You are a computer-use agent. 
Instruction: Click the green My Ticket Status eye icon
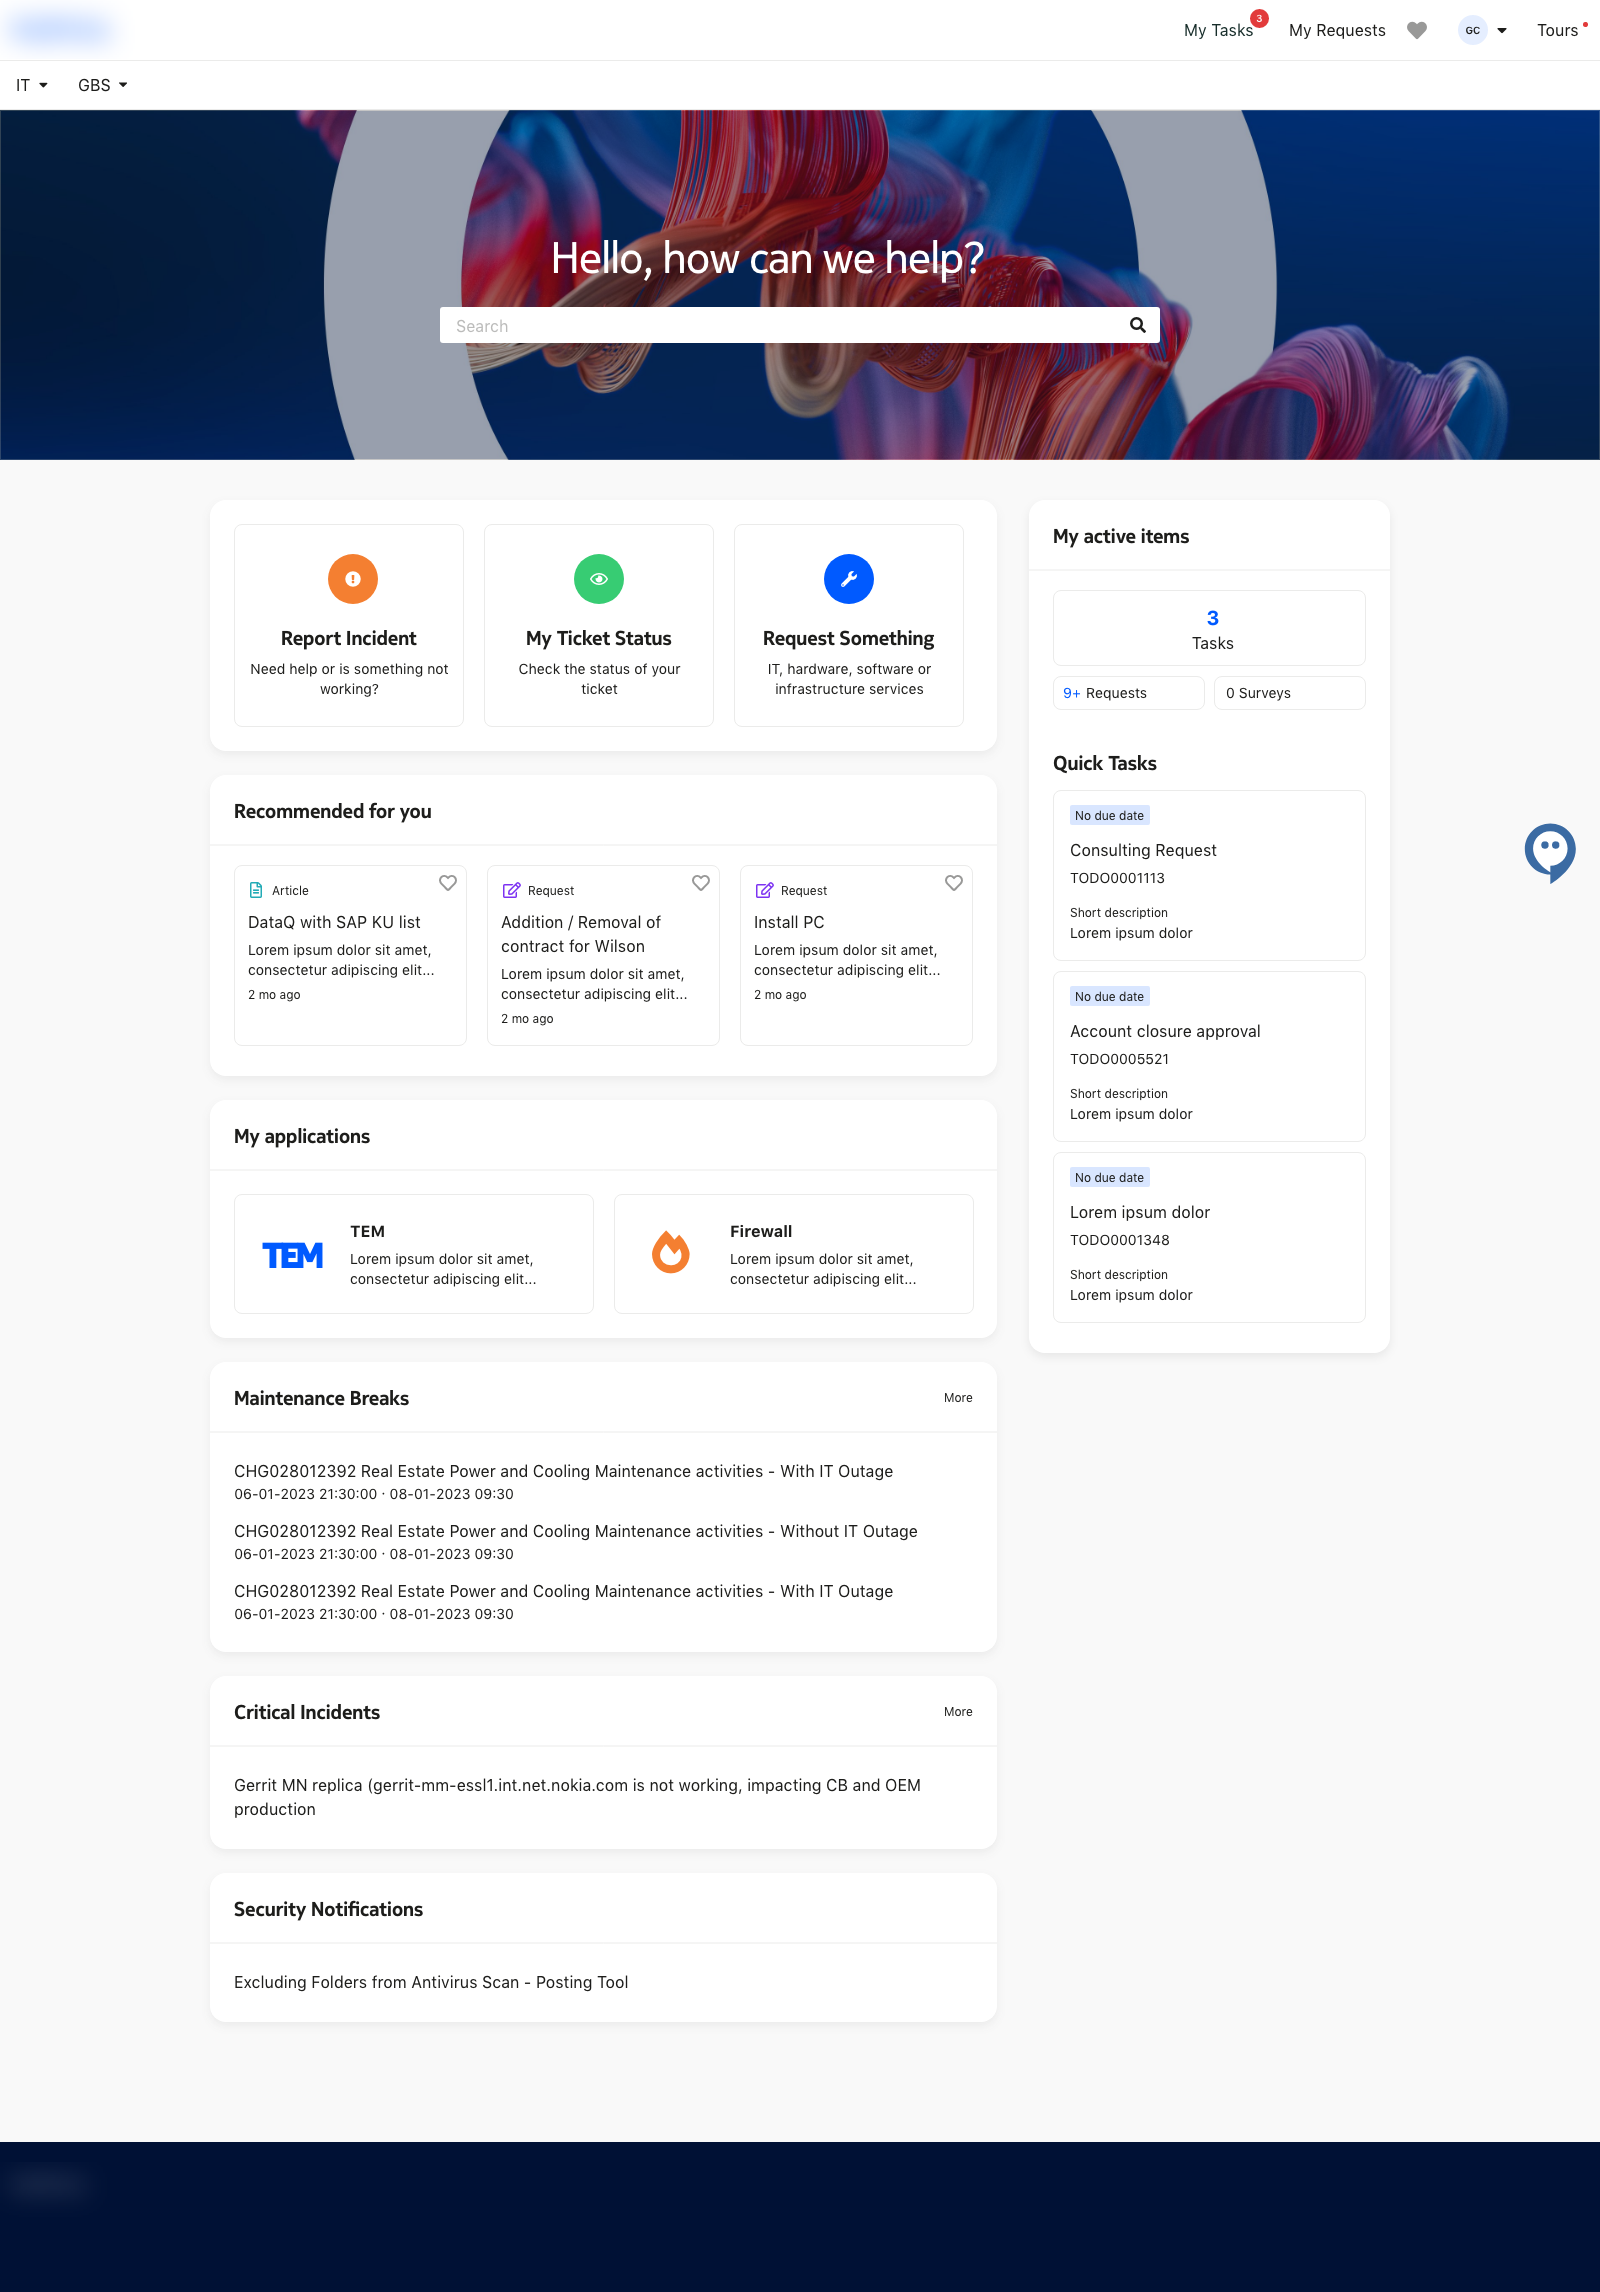(x=598, y=579)
